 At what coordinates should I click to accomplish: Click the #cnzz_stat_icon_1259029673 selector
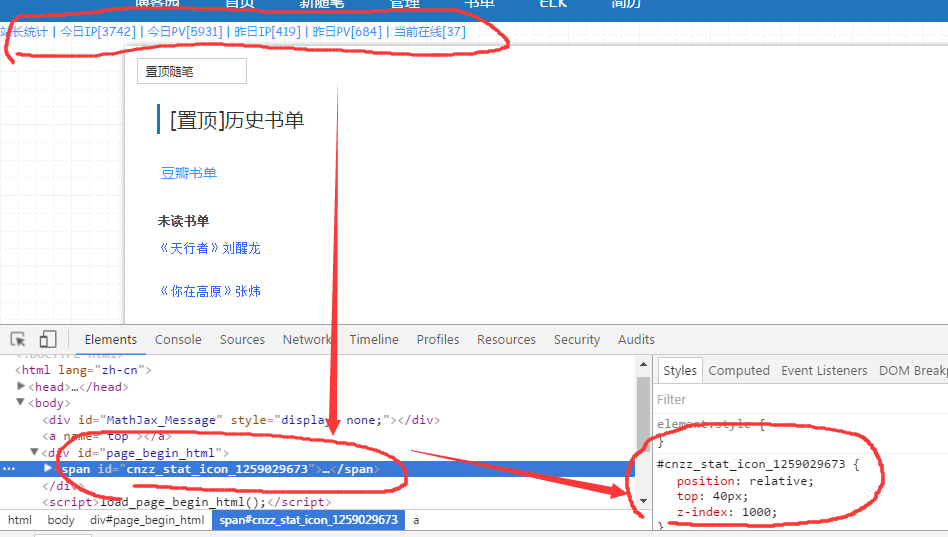pyautogui.click(x=751, y=464)
